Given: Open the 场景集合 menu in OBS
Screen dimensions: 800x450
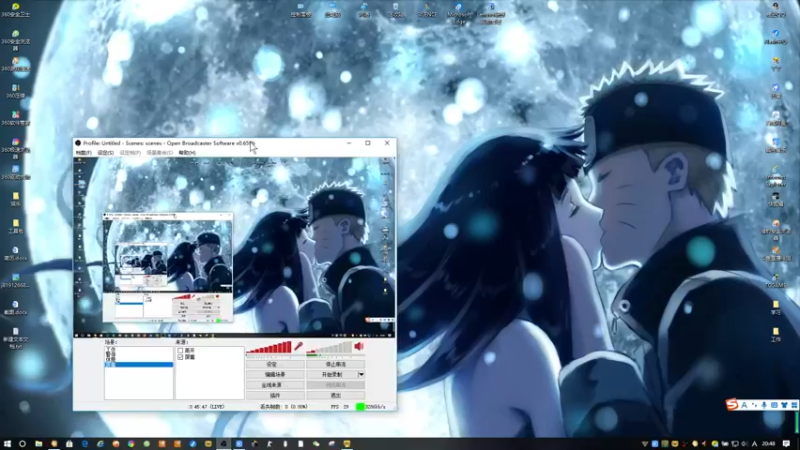Looking at the screenshot, I should (x=159, y=153).
